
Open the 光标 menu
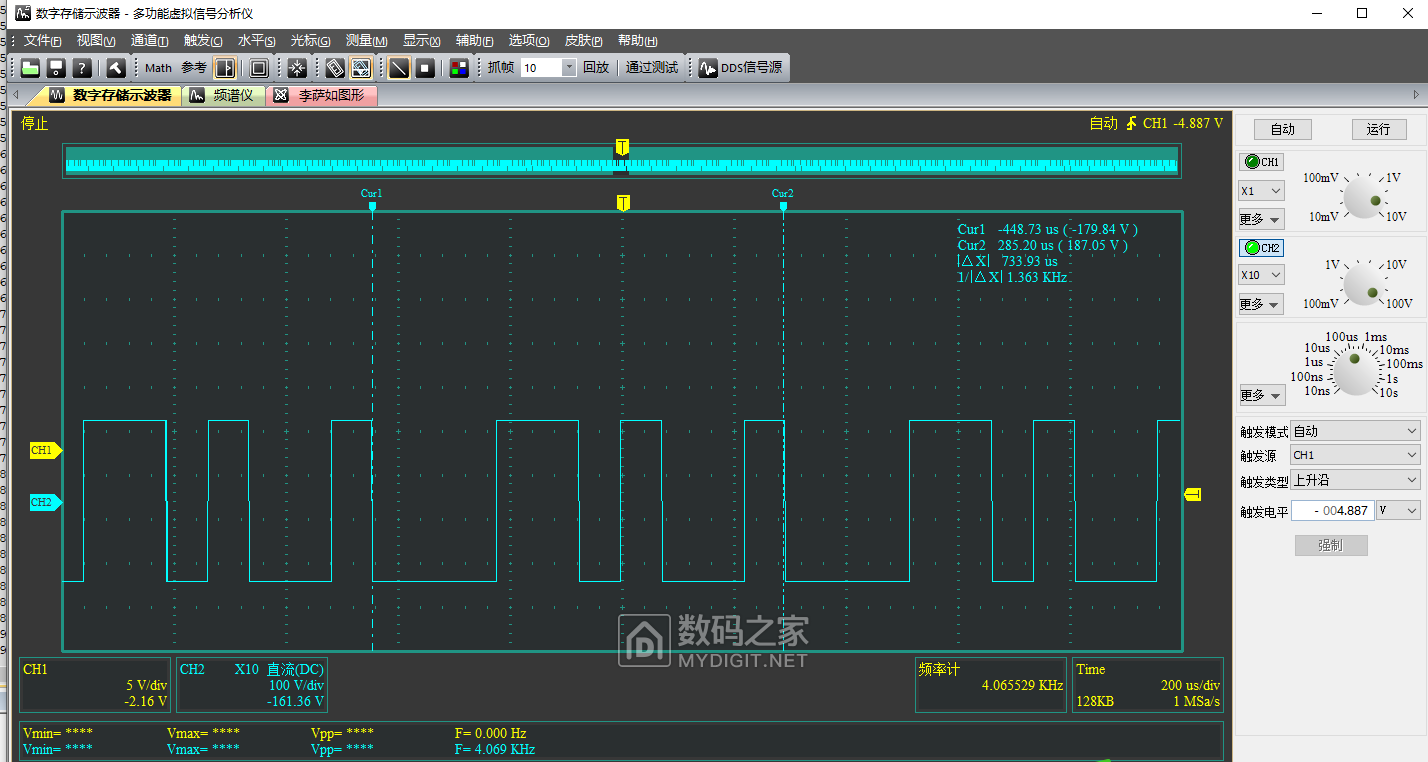tap(310, 41)
